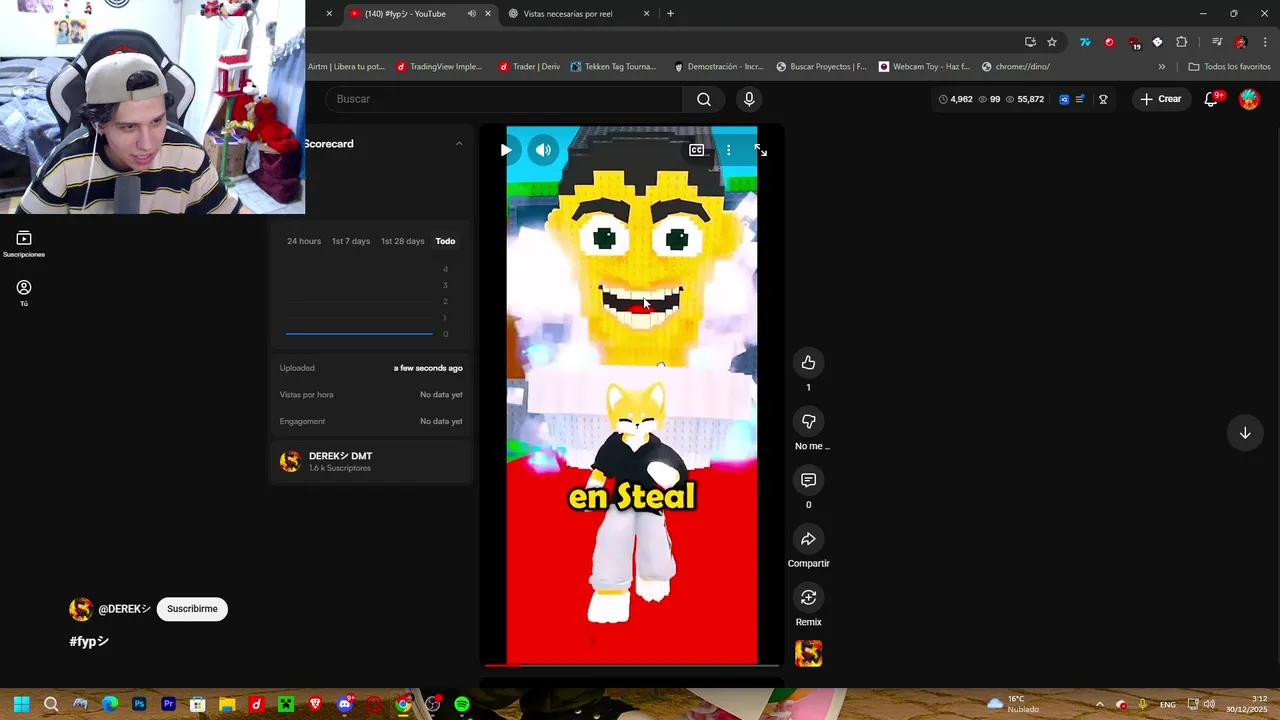The height and width of the screenshot is (720, 1280).
Task: Open the chrome://dino/ bookmark
Action: (1016, 67)
